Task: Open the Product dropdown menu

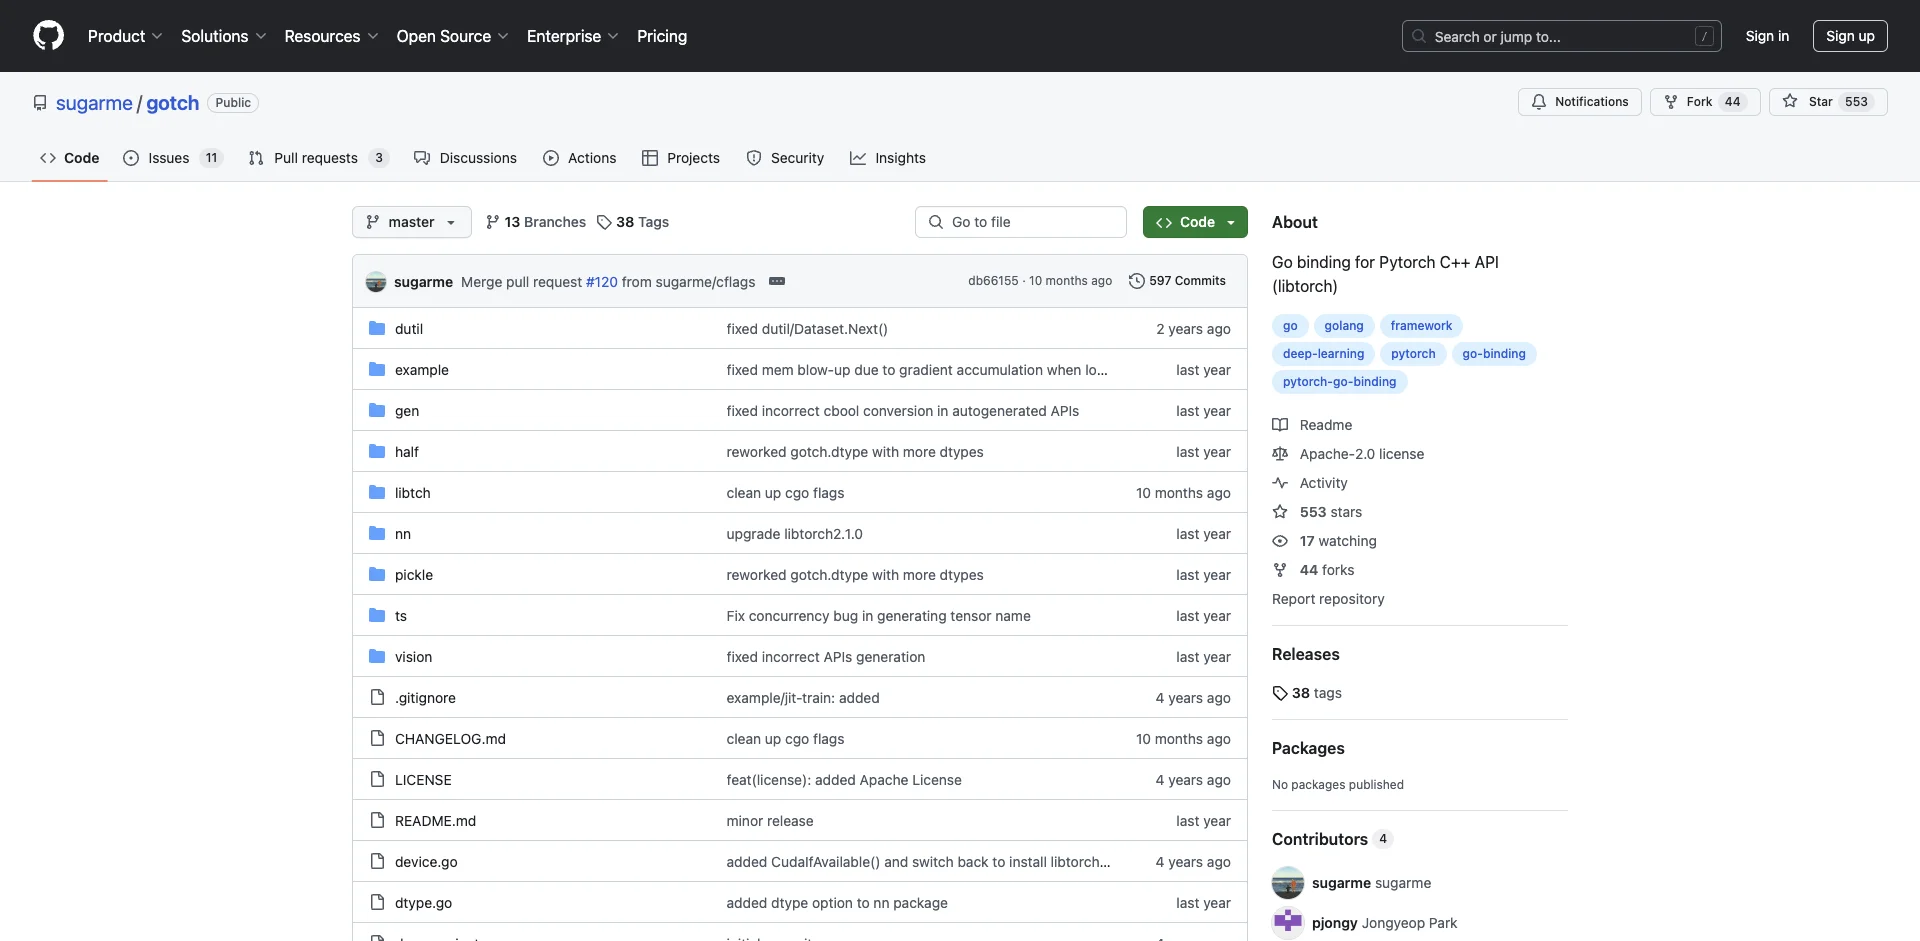Action: click(125, 36)
